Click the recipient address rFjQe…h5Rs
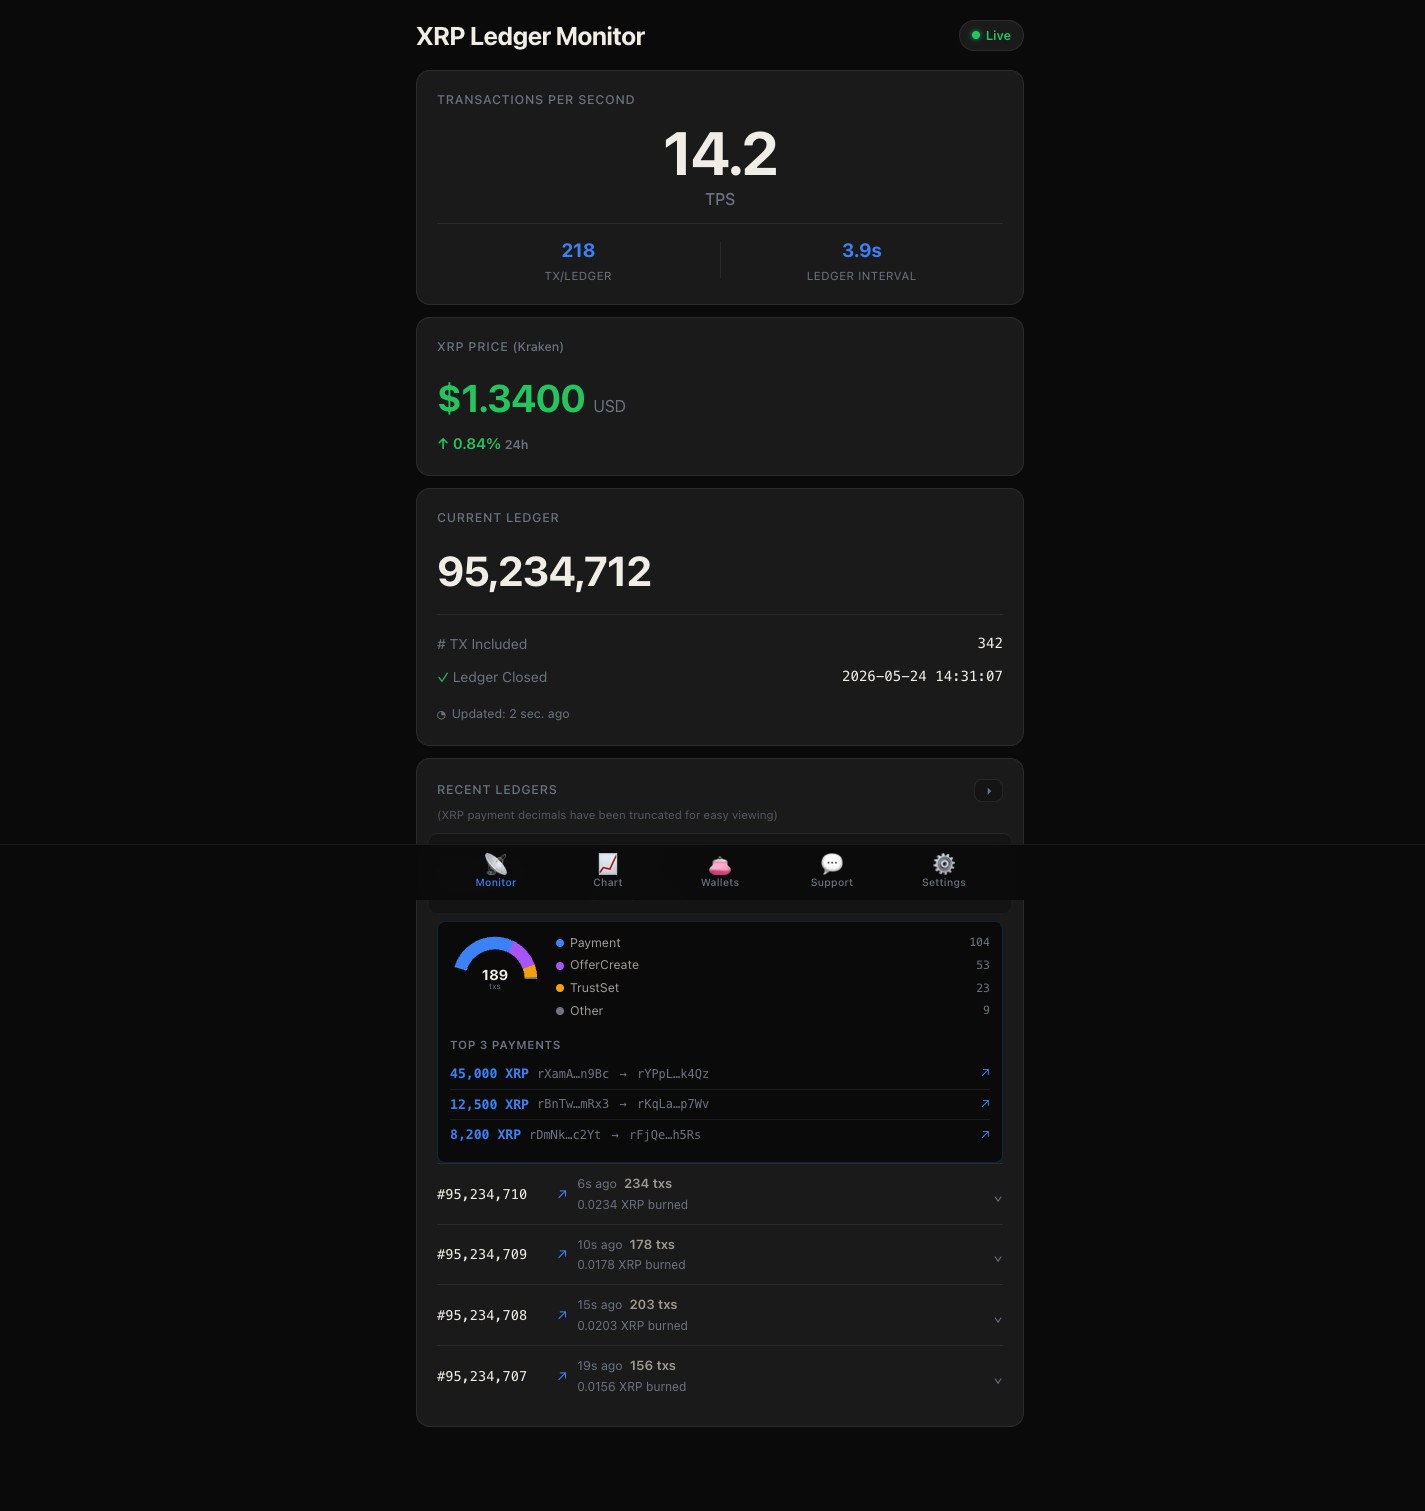The width and height of the screenshot is (1425, 1511). pos(665,1135)
